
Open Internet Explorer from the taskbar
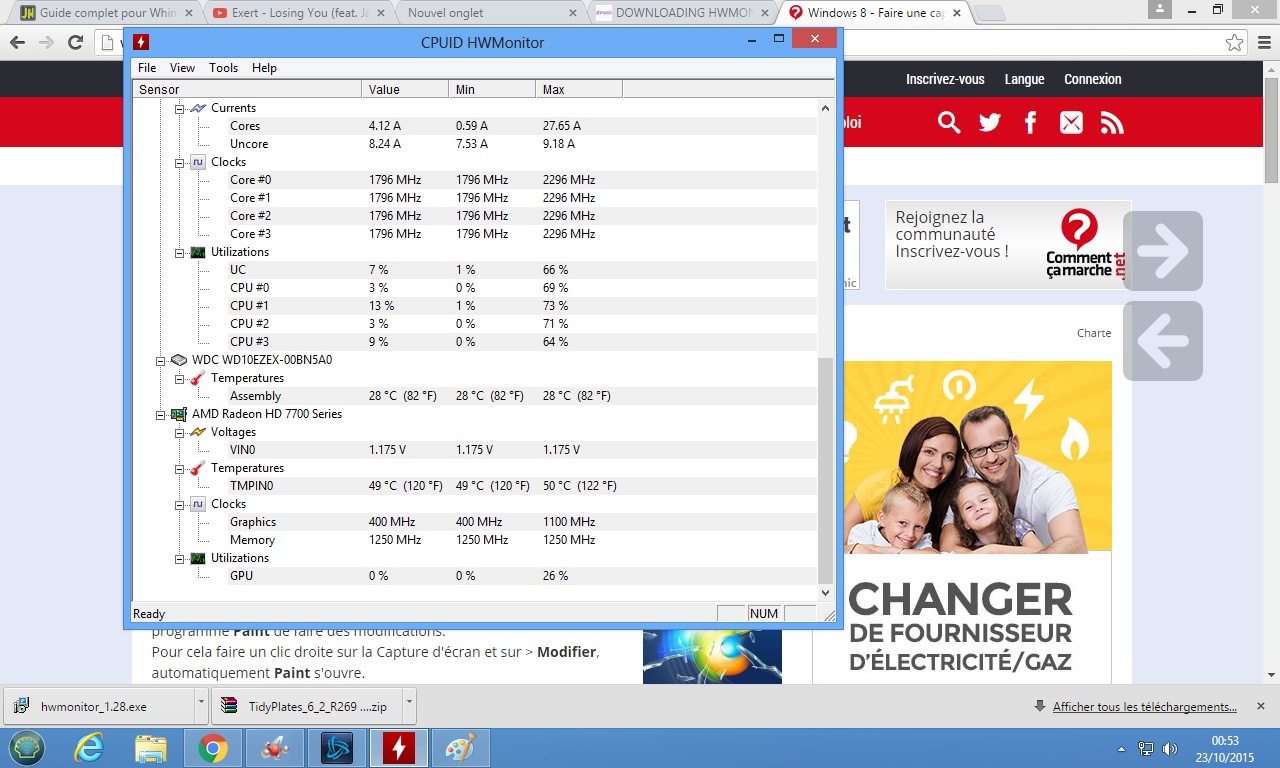pyautogui.click(x=89, y=748)
